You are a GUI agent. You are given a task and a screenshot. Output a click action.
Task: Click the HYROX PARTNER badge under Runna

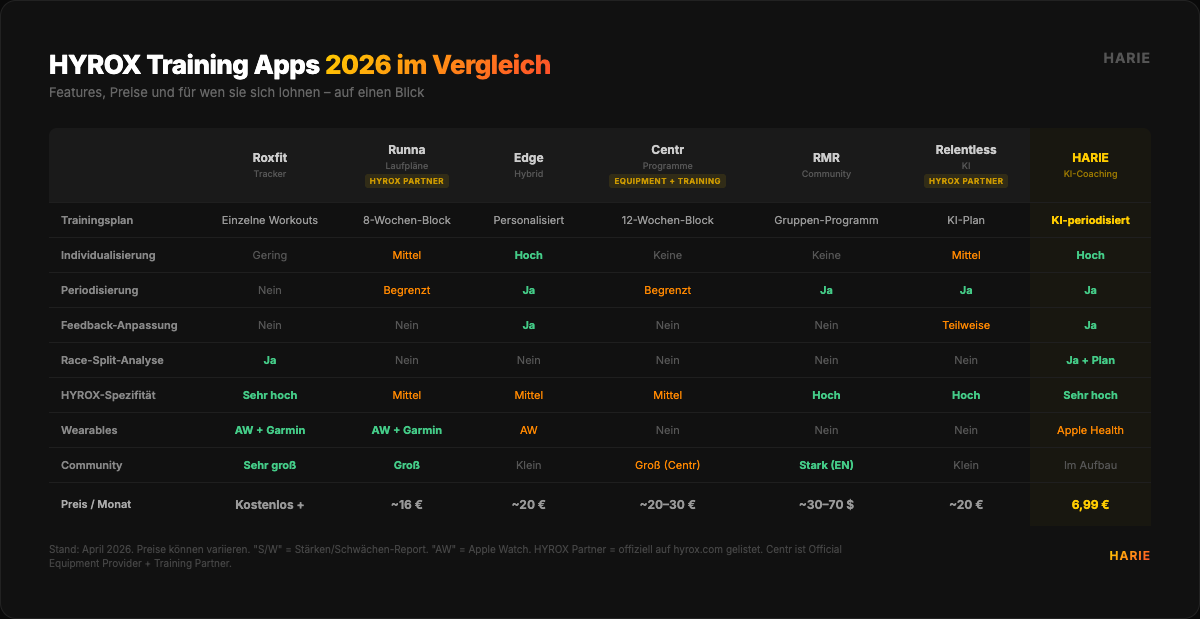pos(406,181)
